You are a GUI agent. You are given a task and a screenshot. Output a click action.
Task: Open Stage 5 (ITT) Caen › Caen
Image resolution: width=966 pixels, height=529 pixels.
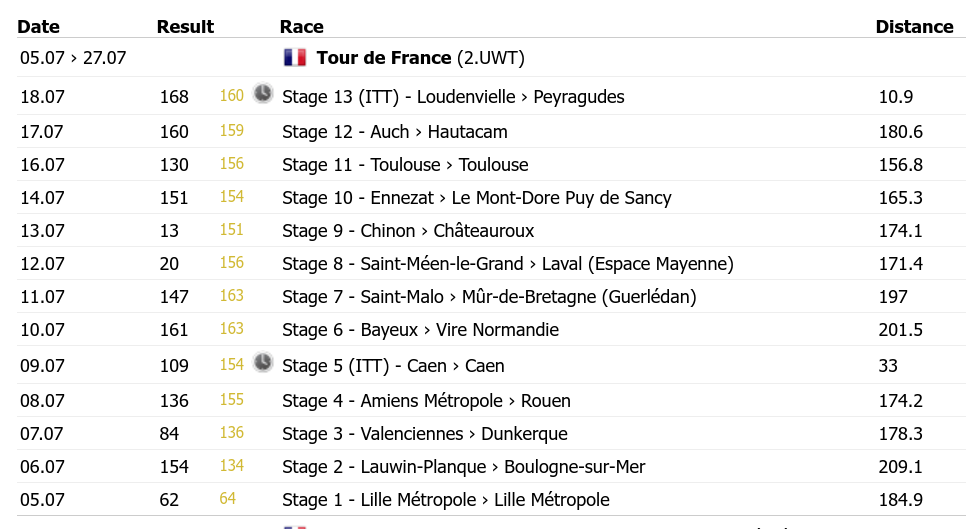coord(393,366)
